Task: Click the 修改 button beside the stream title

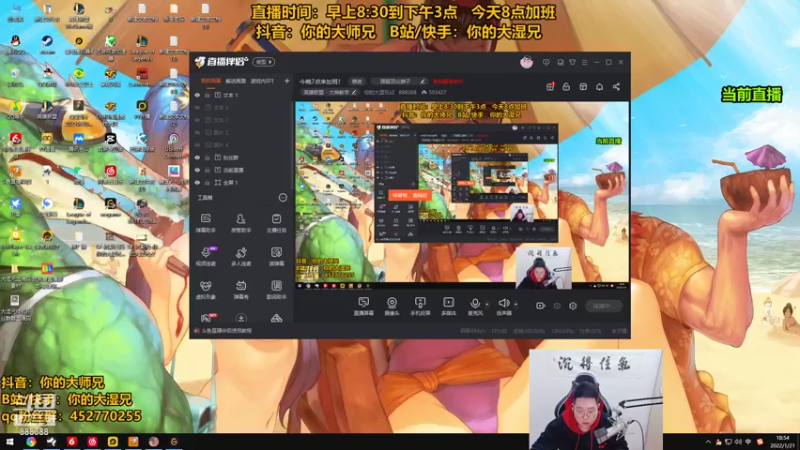Action: point(357,82)
